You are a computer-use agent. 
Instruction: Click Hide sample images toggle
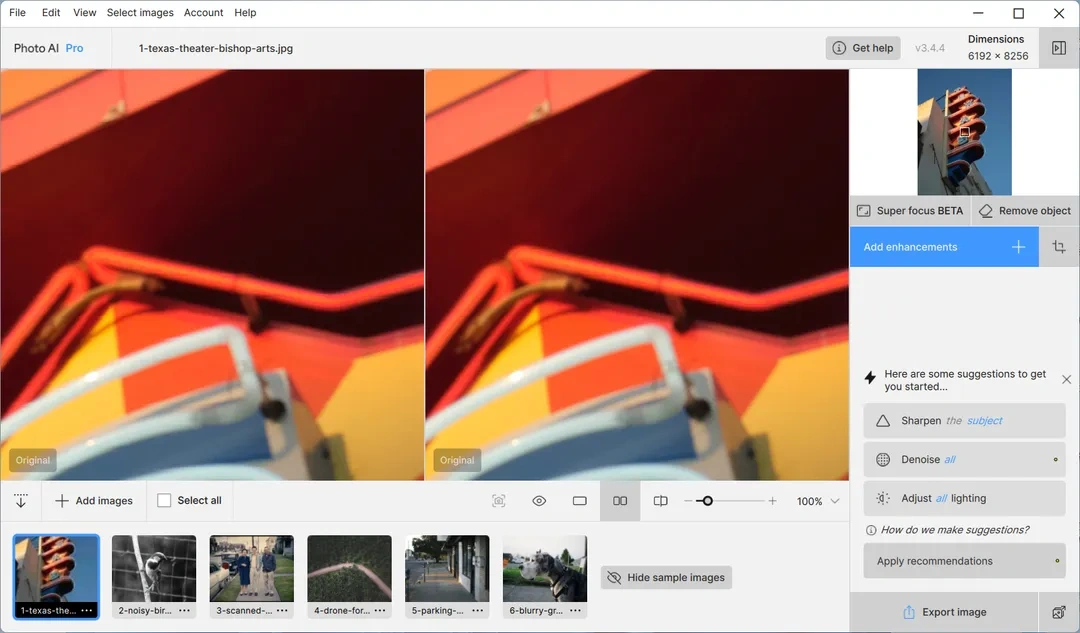pos(666,578)
